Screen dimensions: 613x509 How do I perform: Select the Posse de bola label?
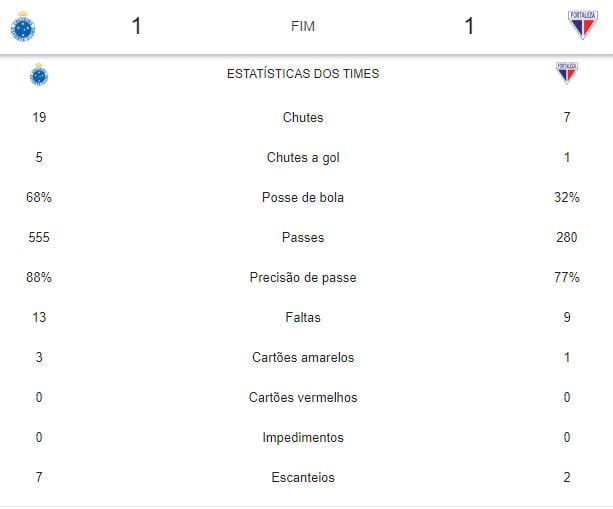[303, 197]
